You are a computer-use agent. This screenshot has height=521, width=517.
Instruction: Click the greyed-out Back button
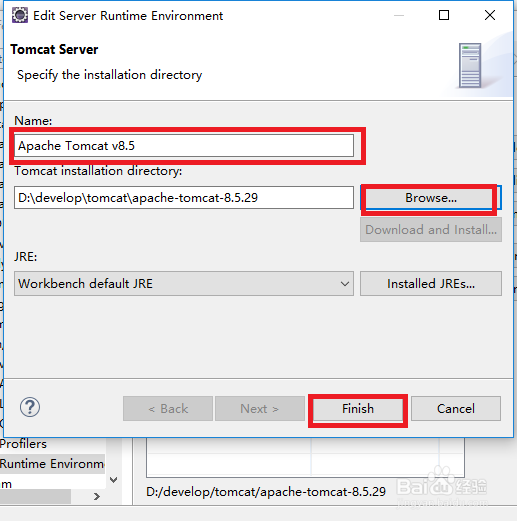click(x=168, y=409)
